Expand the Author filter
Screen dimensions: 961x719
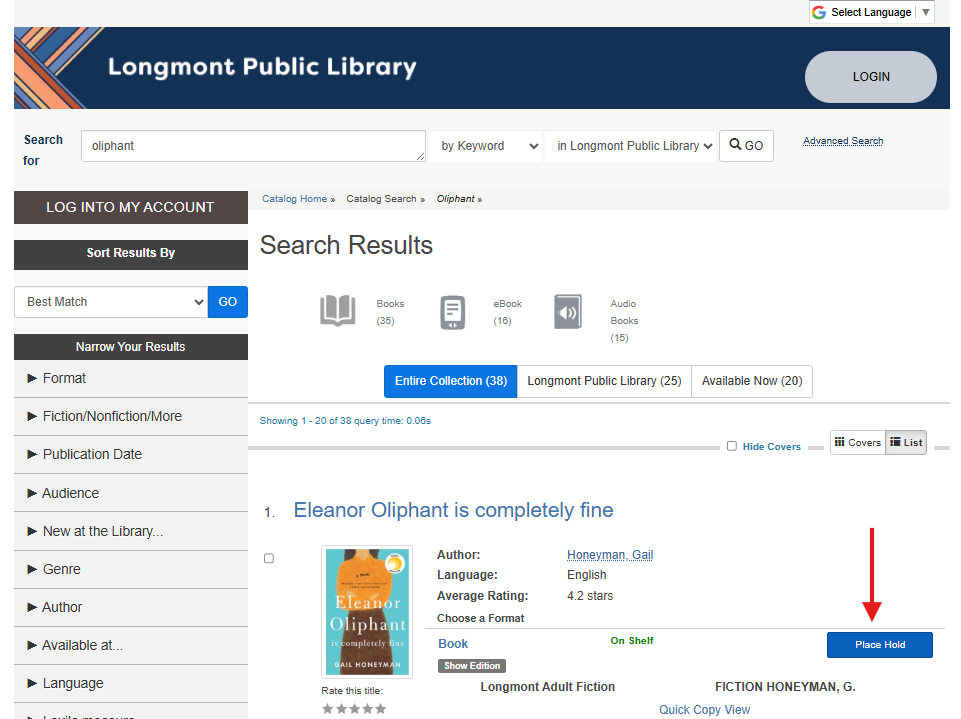tap(131, 607)
